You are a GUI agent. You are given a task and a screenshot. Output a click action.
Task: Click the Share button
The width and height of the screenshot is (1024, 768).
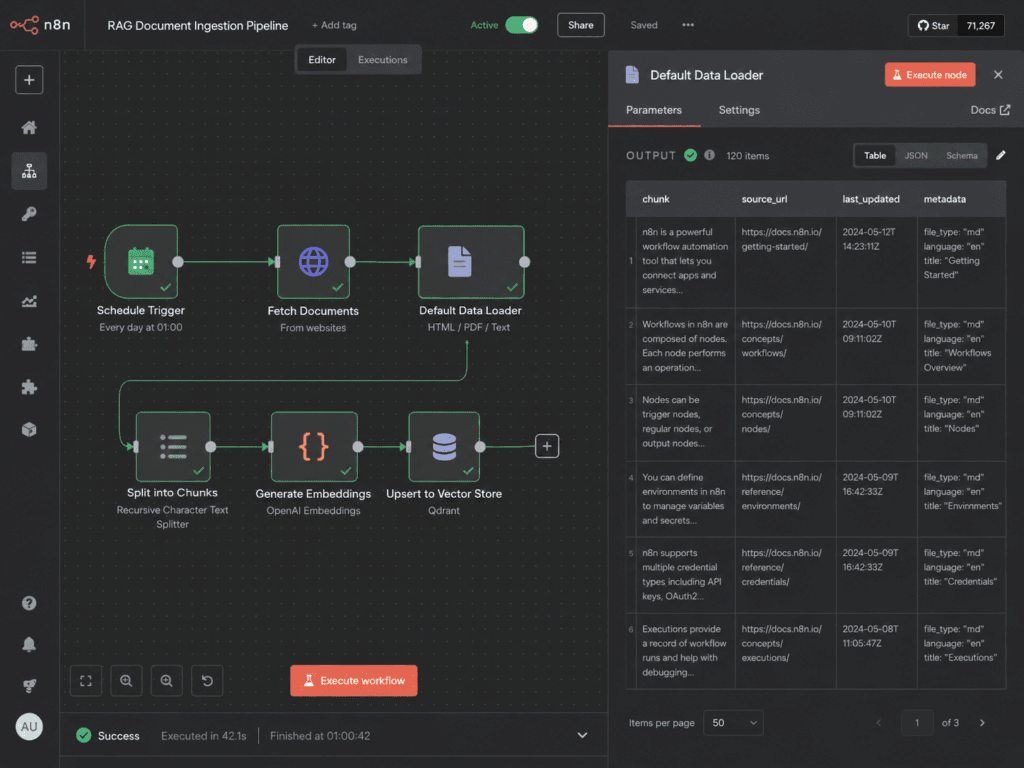[x=581, y=25]
